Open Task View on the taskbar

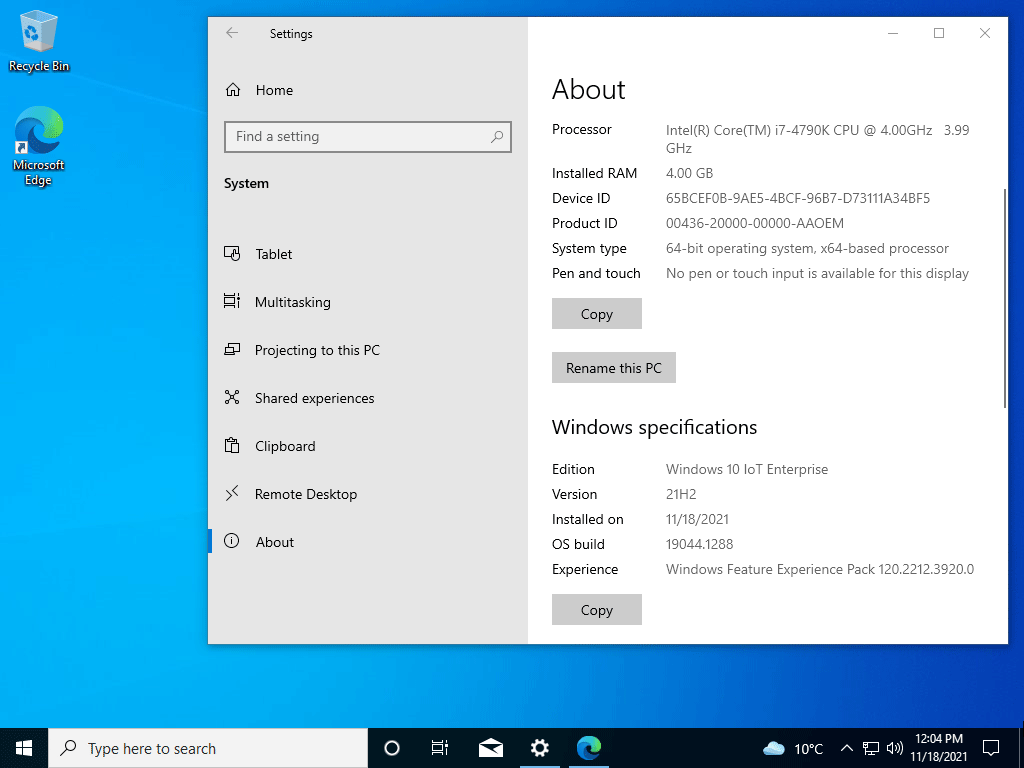point(440,748)
